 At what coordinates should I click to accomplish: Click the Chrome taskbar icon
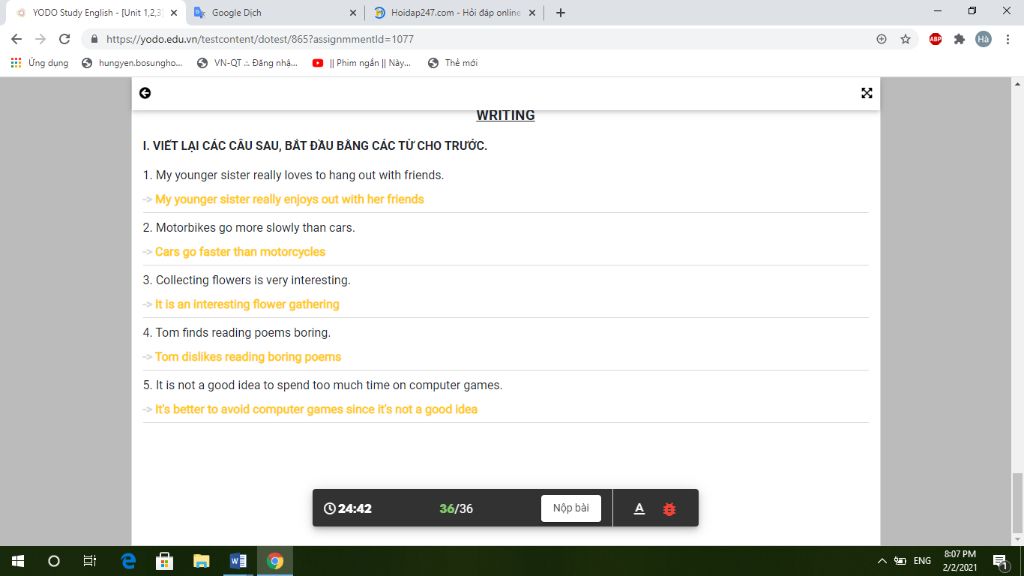pos(275,561)
